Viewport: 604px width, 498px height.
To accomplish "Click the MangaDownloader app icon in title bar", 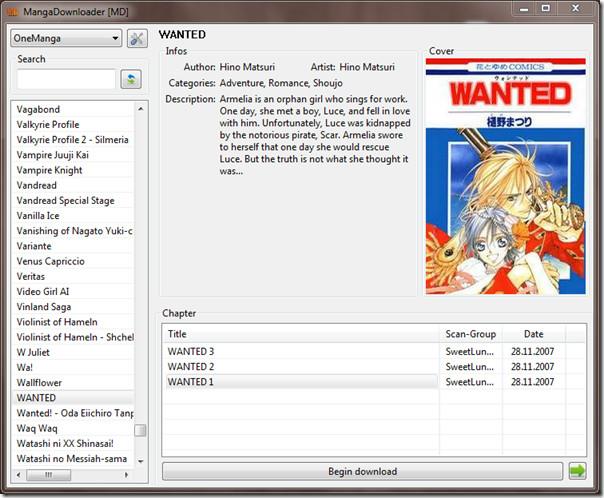I will tap(13, 9).
